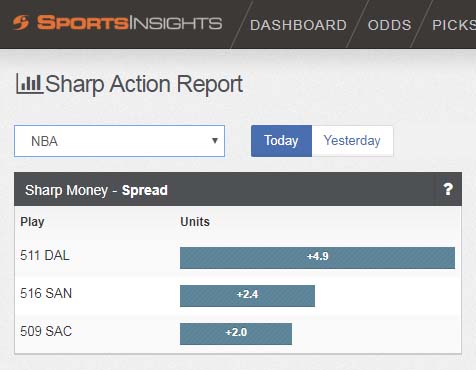Click the bar chart icon beside Sharp Action Report
The height and width of the screenshot is (370, 476).
click(29, 84)
